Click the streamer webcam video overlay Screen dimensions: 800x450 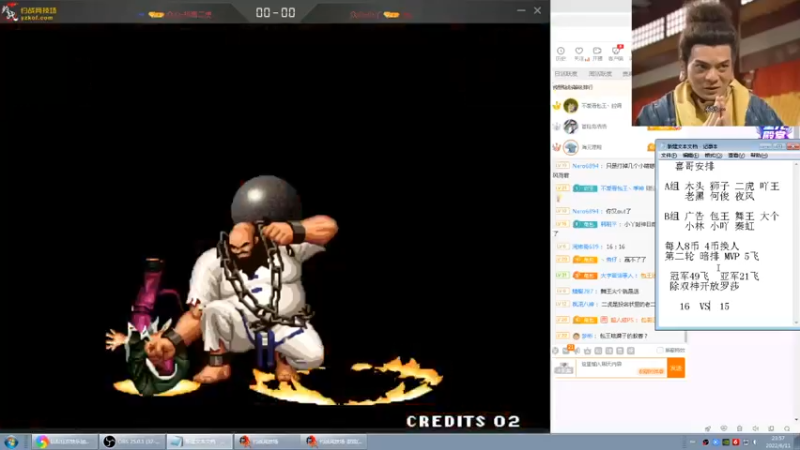[x=716, y=63]
